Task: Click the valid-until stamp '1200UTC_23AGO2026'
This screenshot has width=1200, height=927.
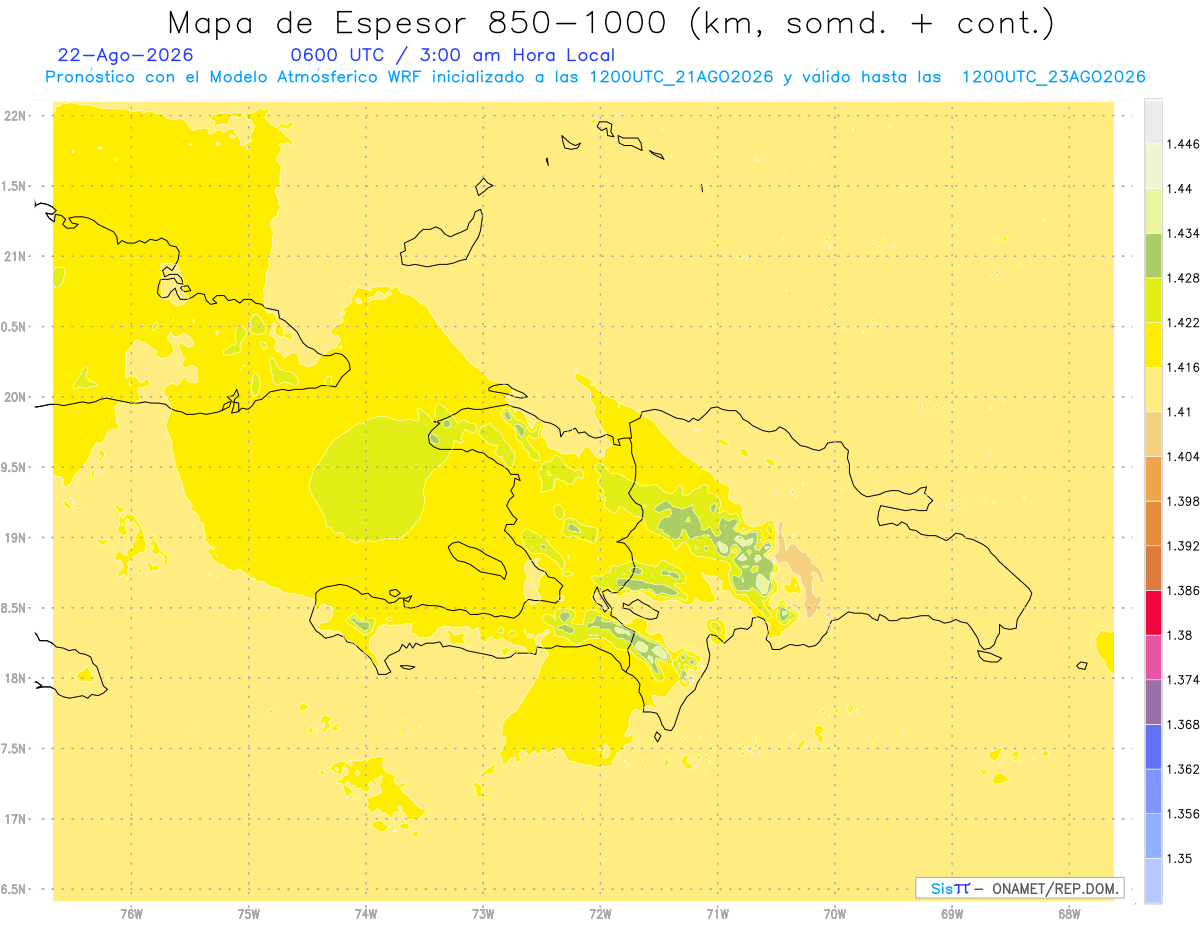Action: [x=1053, y=77]
